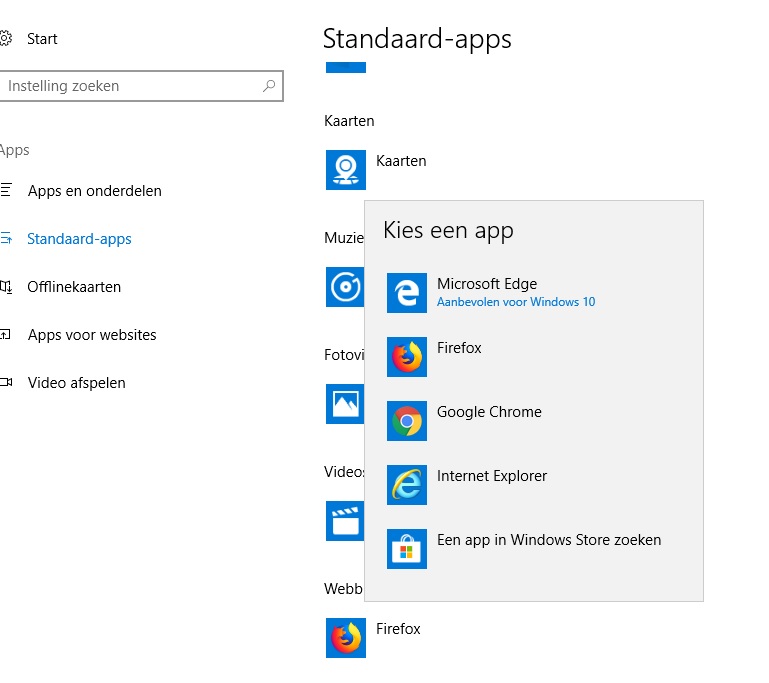The image size is (769, 683).
Task: Click the Standaard-apps page heading
Action: pyautogui.click(x=417, y=39)
